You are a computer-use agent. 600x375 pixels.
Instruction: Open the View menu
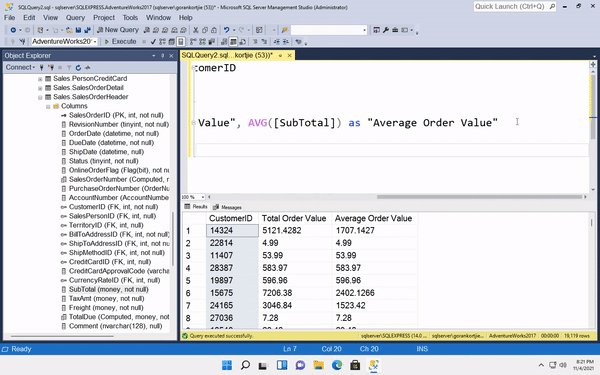(51, 18)
